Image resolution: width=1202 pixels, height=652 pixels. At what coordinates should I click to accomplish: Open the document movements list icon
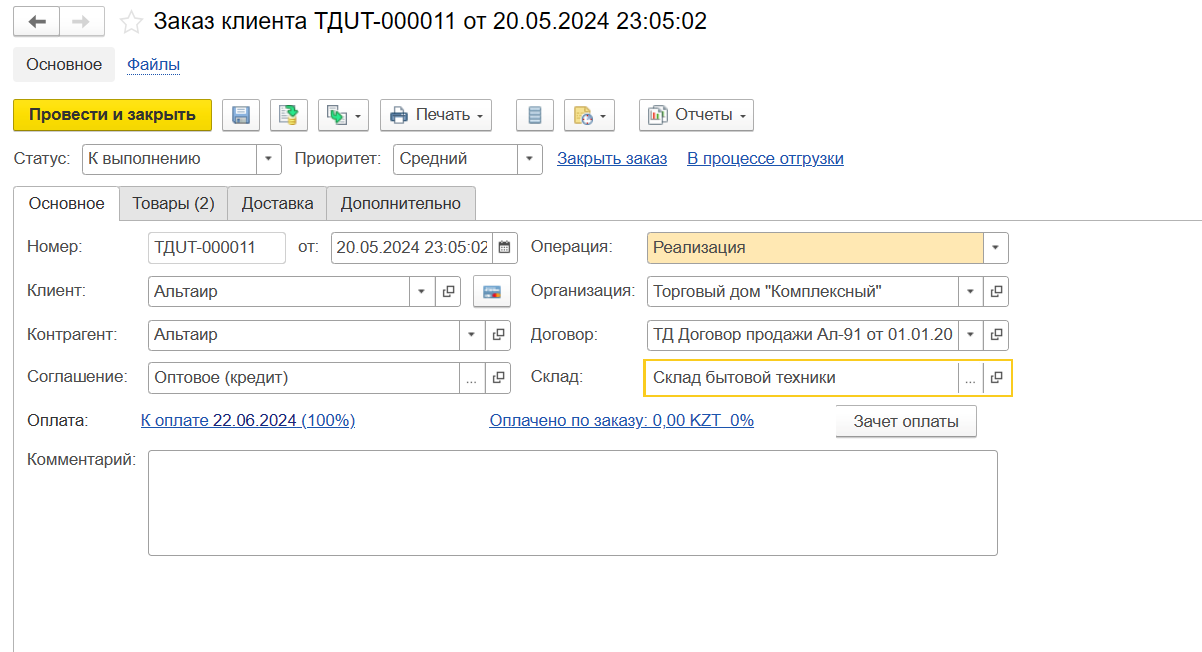pyautogui.click(x=535, y=115)
